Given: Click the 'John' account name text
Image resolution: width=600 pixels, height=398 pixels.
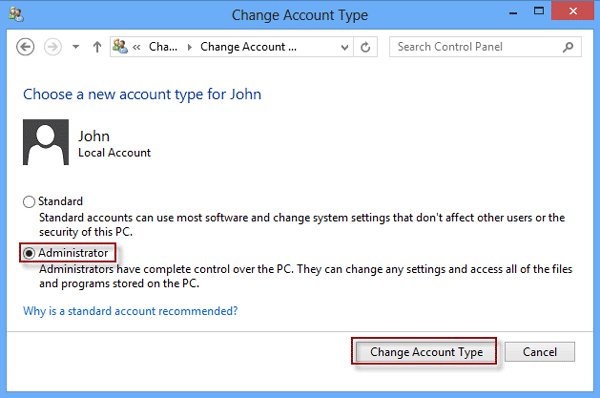Looking at the screenshot, I should tap(94, 136).
